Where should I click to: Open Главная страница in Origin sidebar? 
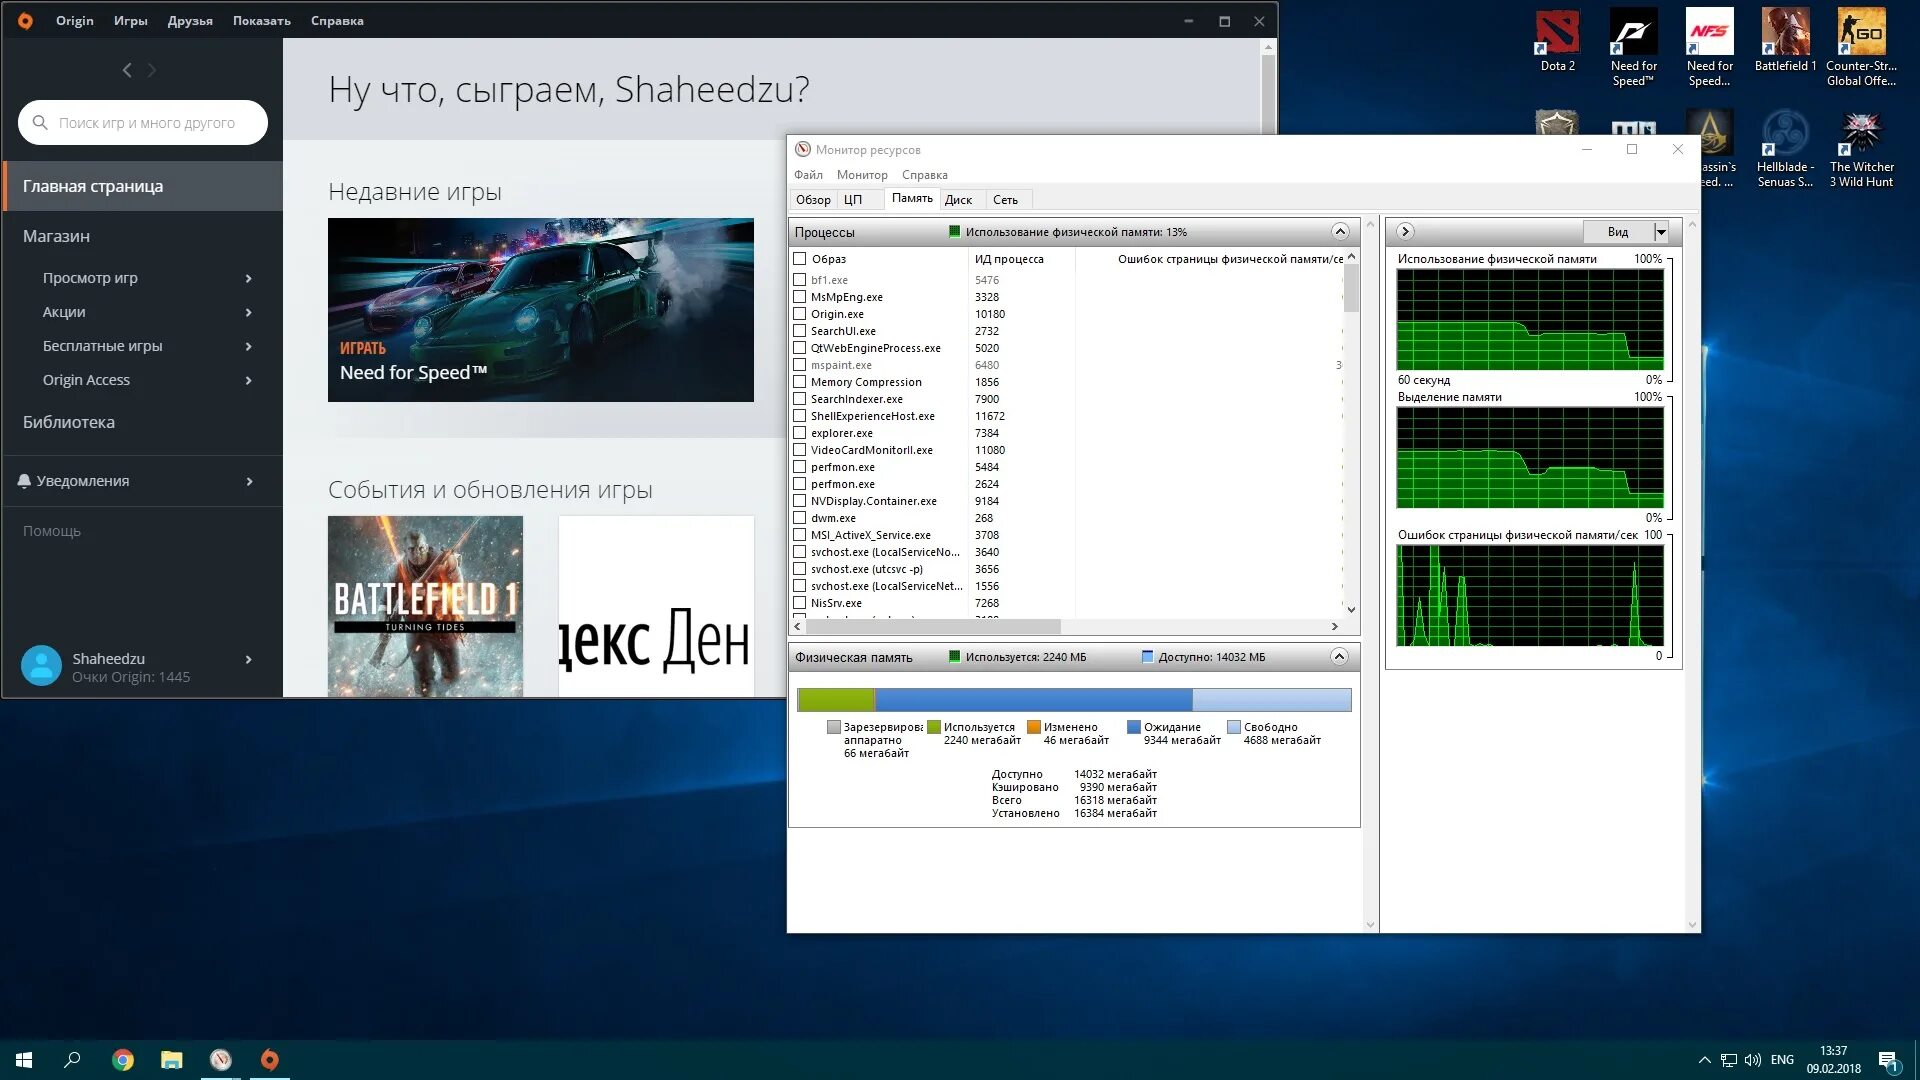coord(142,186)
